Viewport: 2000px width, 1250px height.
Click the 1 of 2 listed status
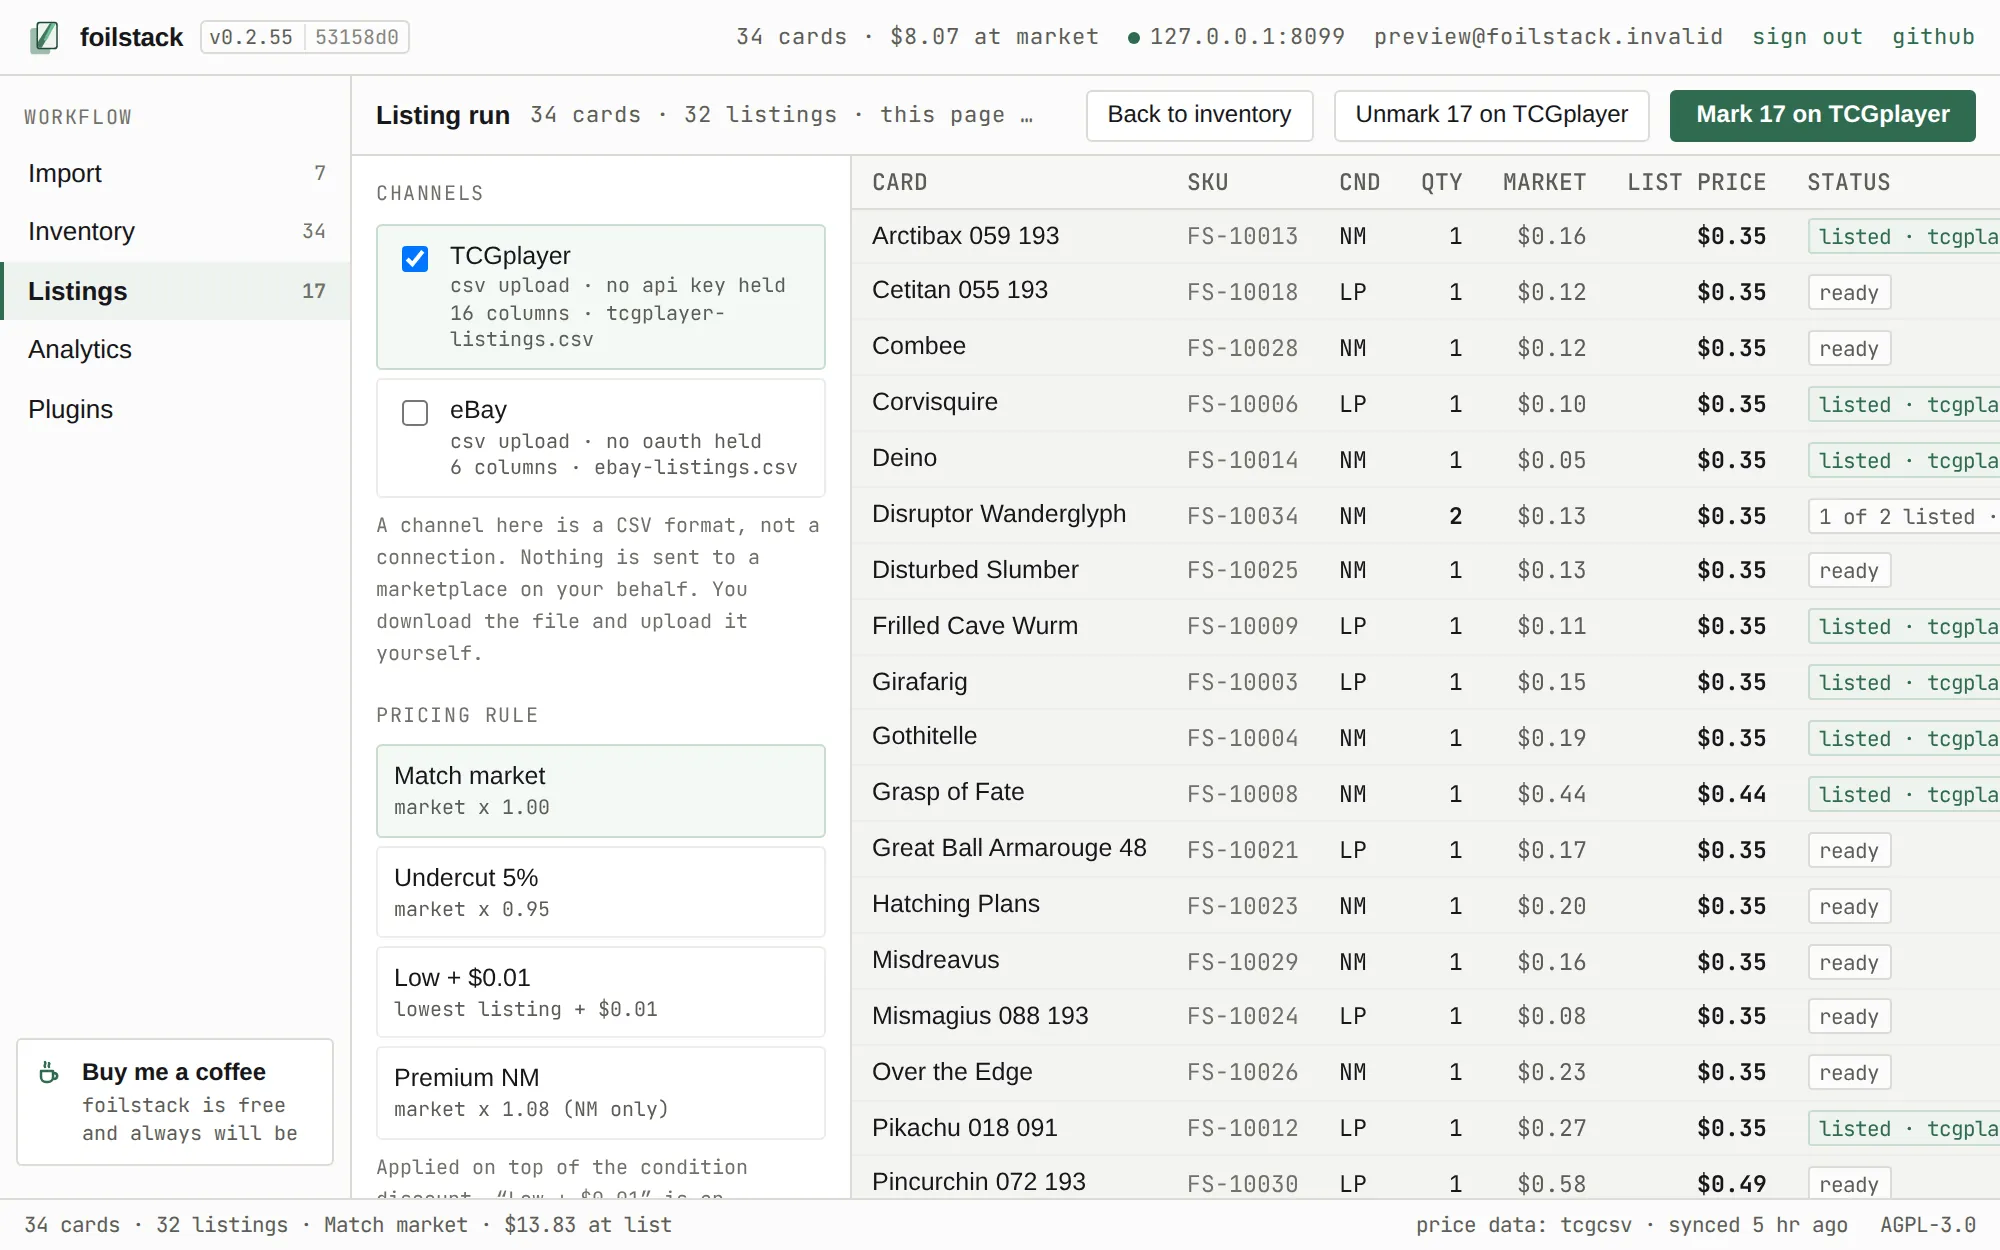click(1904, 516)
